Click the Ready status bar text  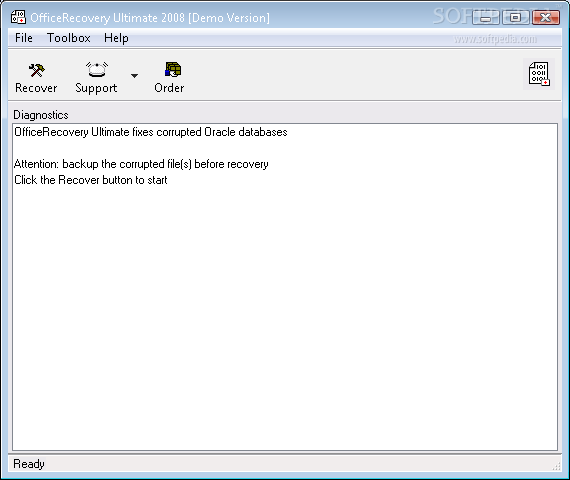coord(29,464)
